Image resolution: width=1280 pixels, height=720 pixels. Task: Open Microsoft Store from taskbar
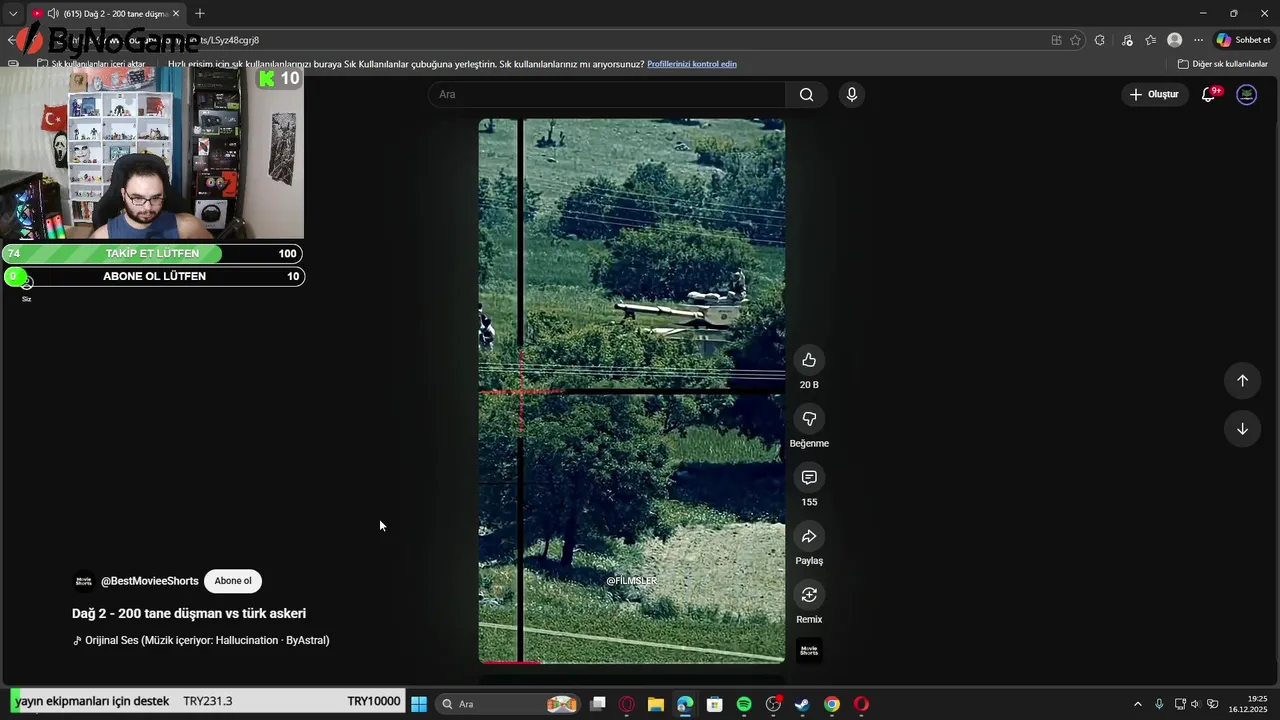714,704
